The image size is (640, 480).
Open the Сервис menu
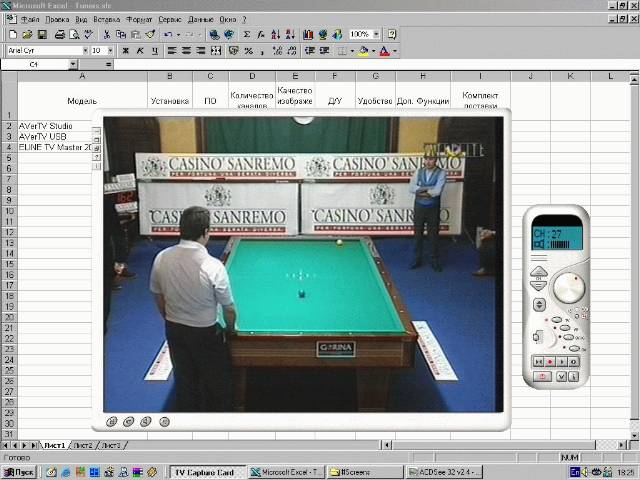point(170,20)
